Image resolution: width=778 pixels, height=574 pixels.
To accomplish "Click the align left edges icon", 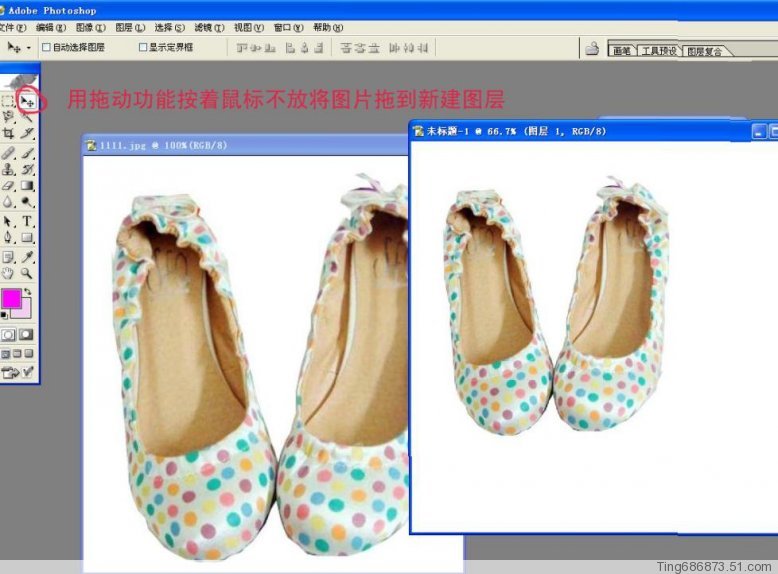I will tap(291, 48).
